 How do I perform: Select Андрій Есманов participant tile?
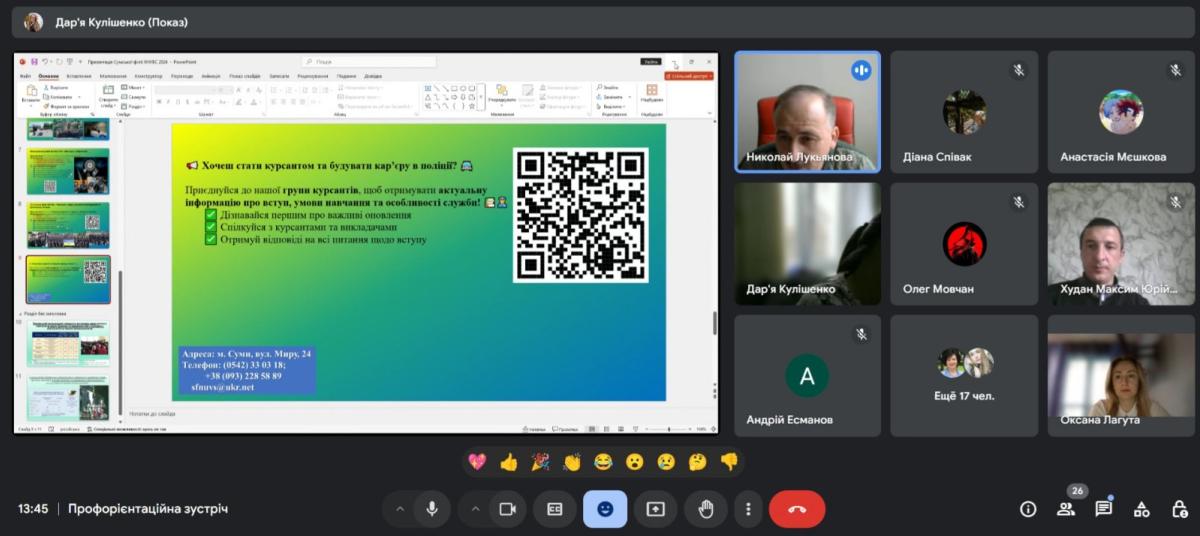coord(808,375)
